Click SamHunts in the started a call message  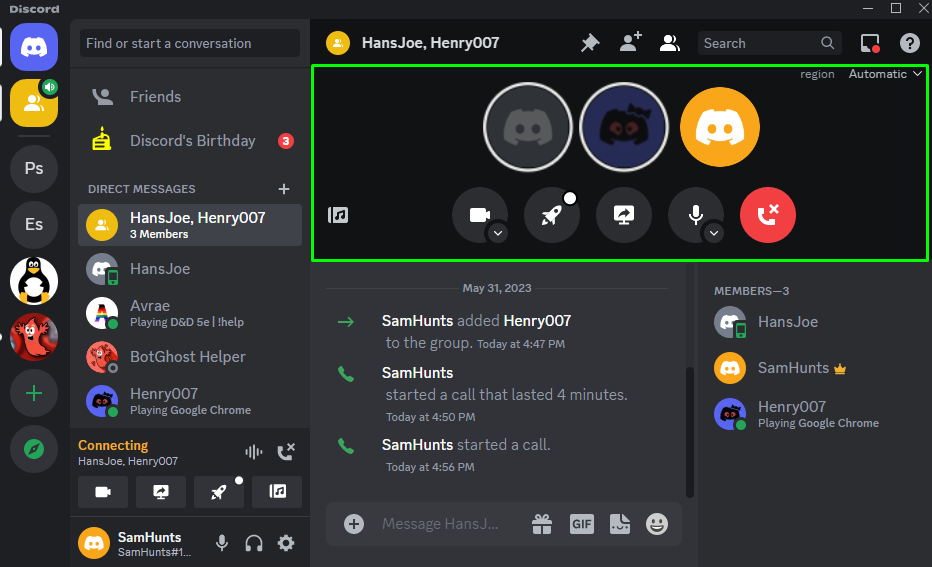417,445
